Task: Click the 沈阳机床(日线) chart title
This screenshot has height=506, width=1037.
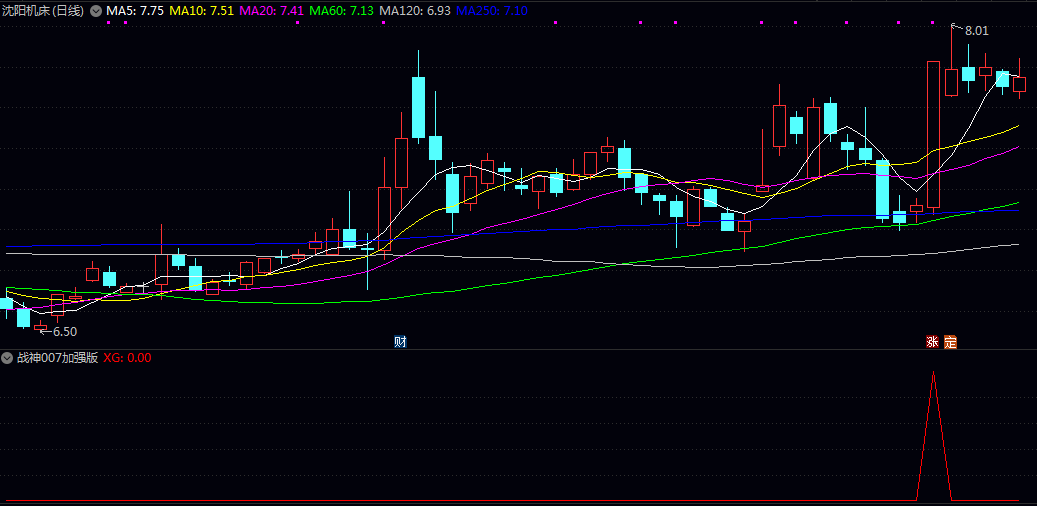Action: point(44,10)
